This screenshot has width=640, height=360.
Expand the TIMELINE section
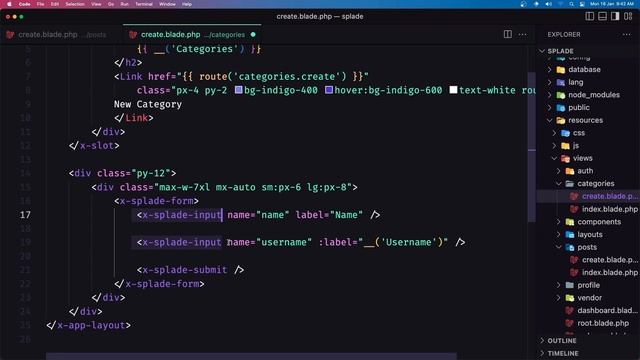coord(588,353)
